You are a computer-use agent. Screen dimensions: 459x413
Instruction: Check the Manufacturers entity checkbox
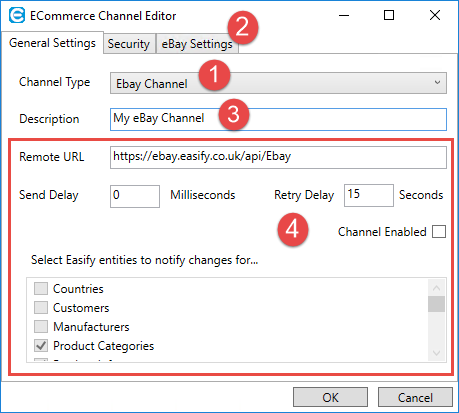click(x=41, y=327)
